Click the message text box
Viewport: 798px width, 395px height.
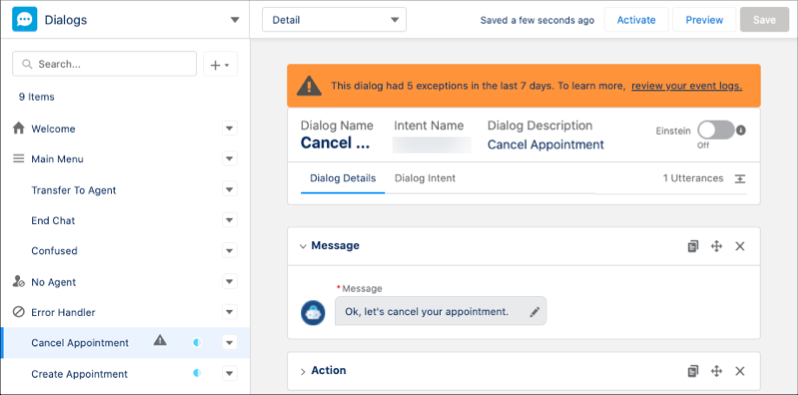pos(441,311)
